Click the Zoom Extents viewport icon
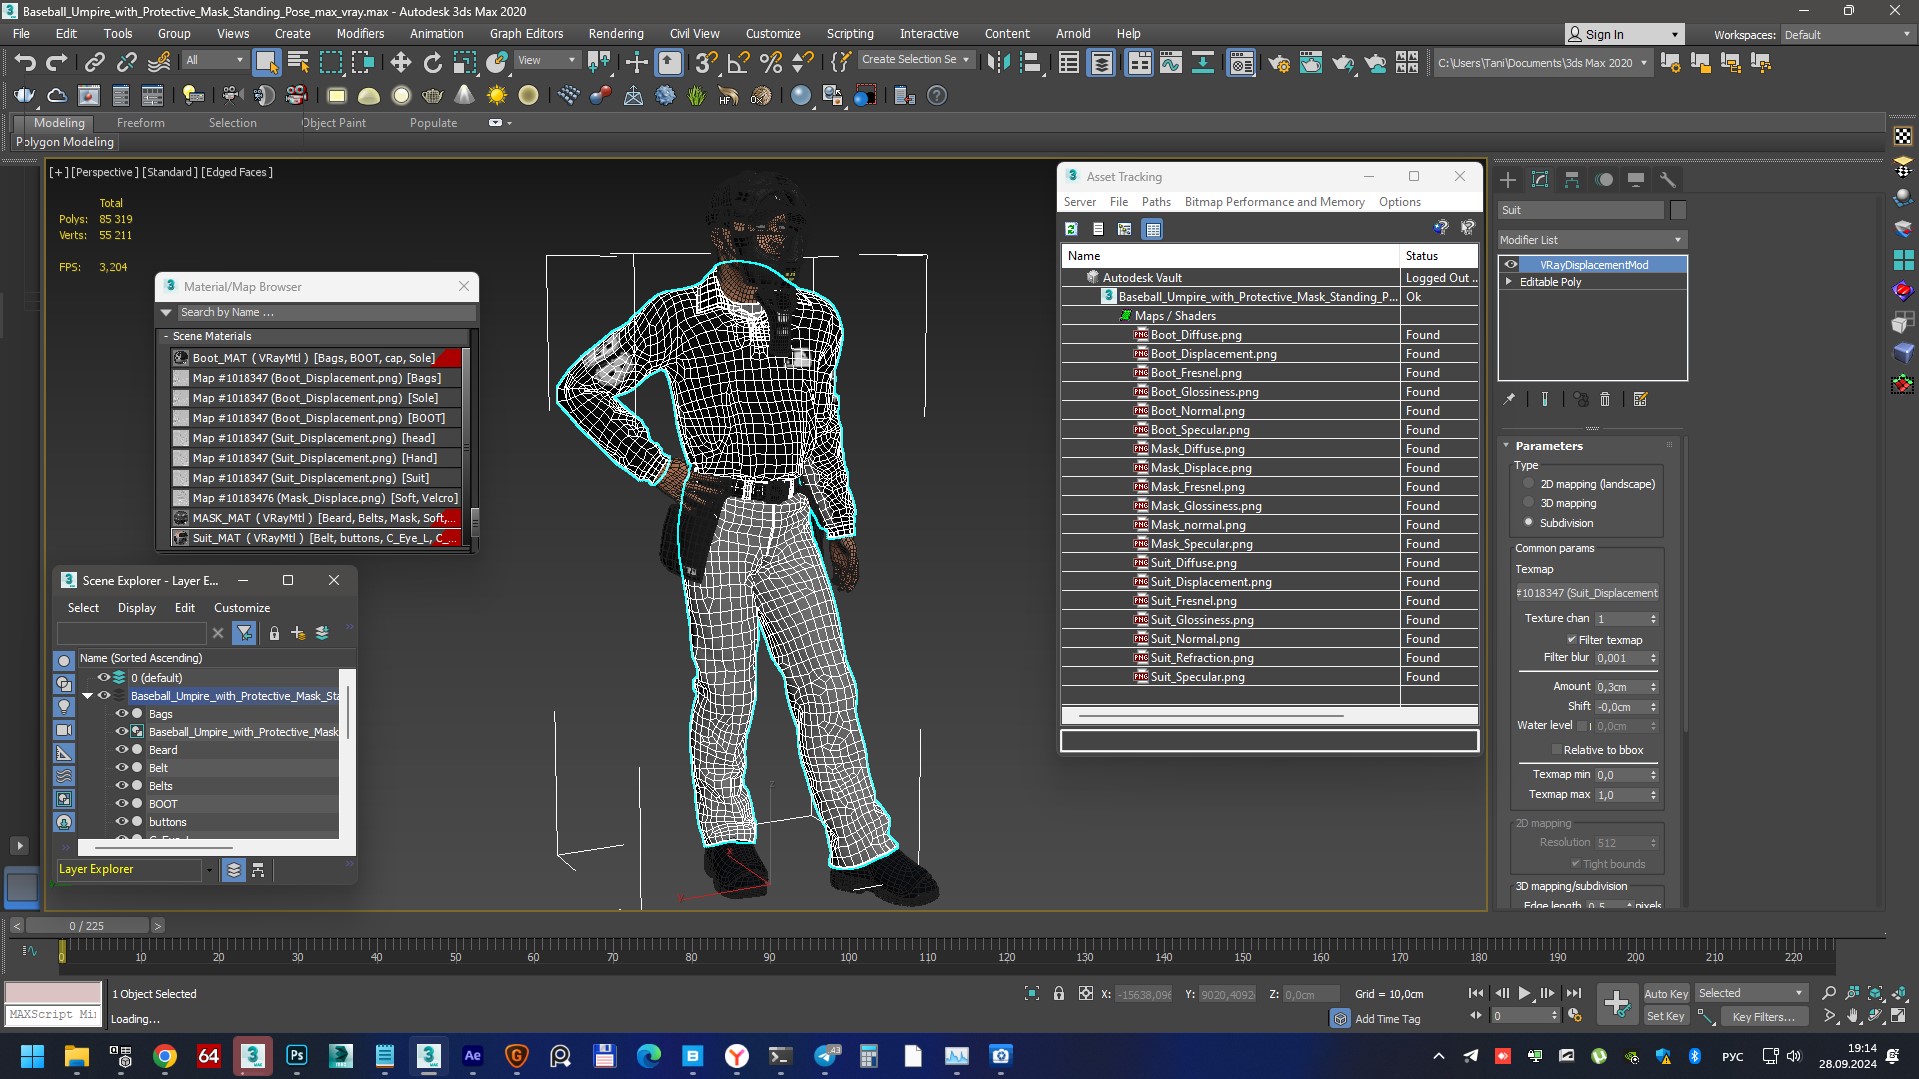Image resolution: width=1919 pixels, height=1079 pixels. point(1875,993)
